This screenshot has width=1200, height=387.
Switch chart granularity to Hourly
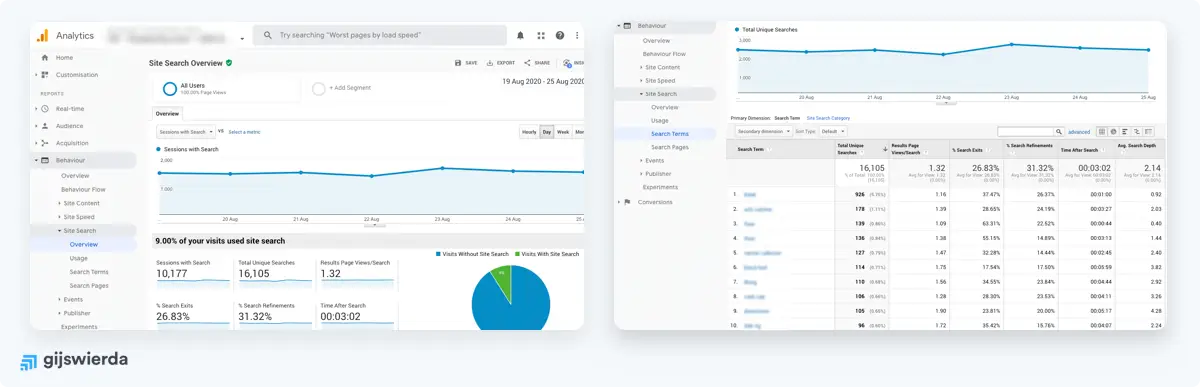coord(529,131)
